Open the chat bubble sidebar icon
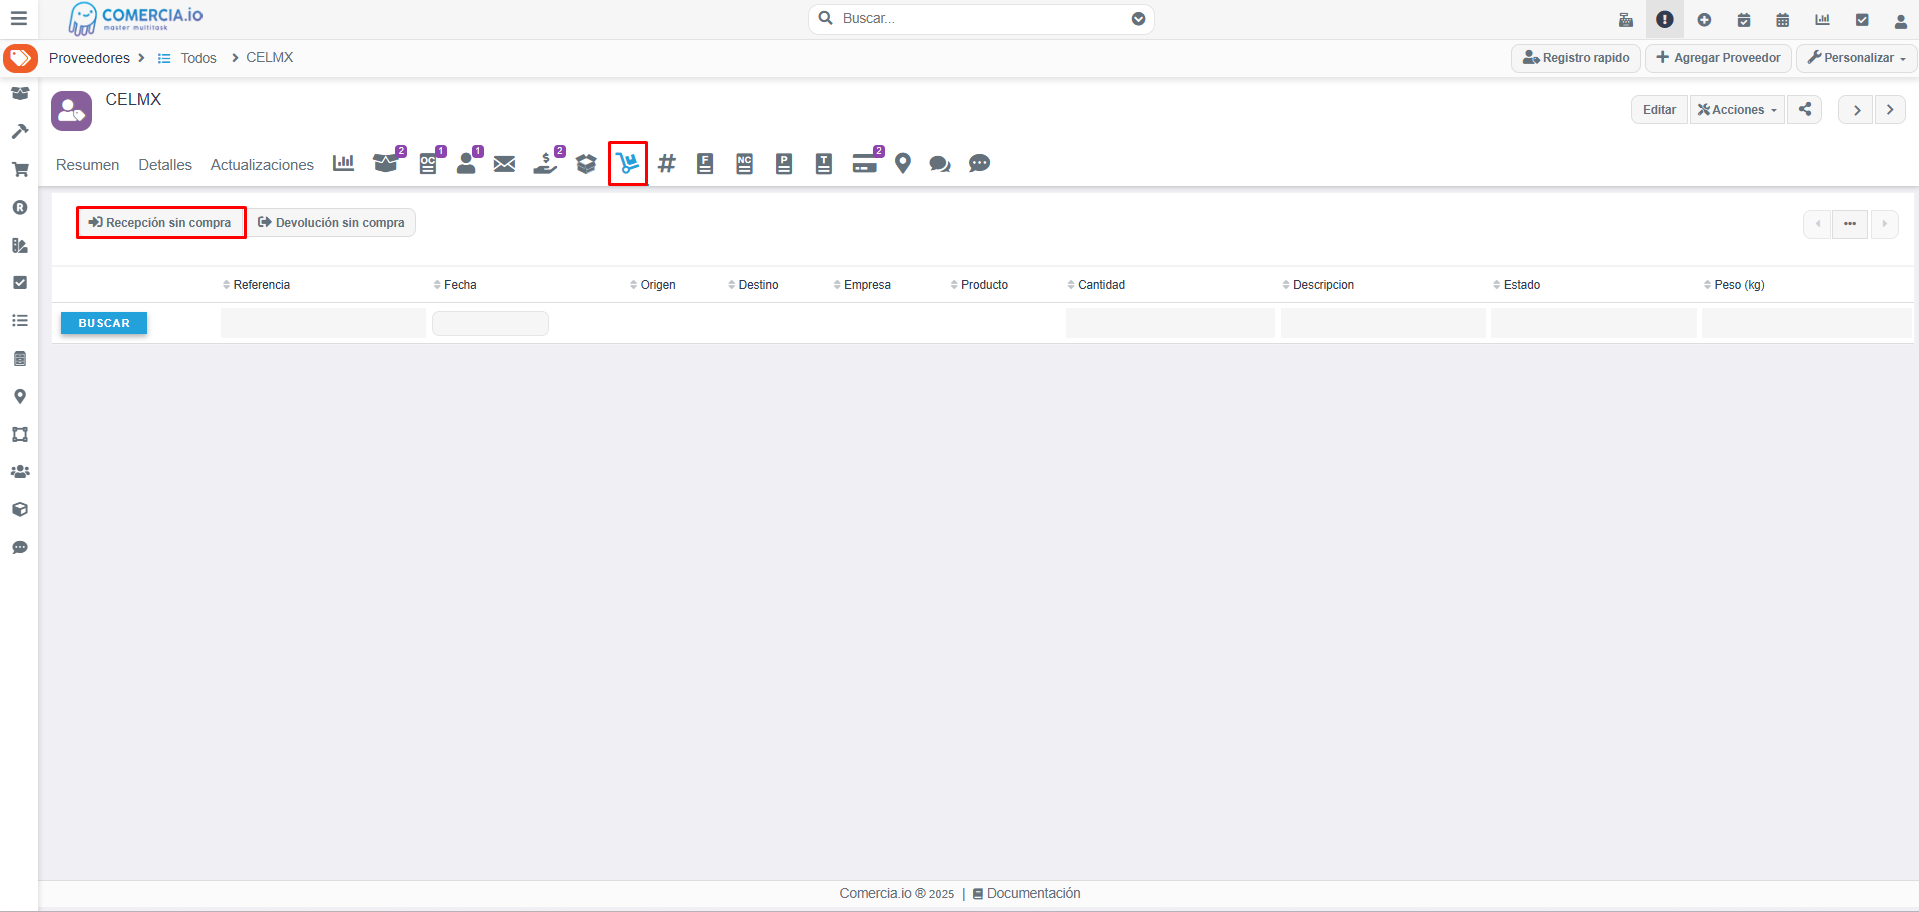Viewport: 1919px width, 912px height. point(20,547)
